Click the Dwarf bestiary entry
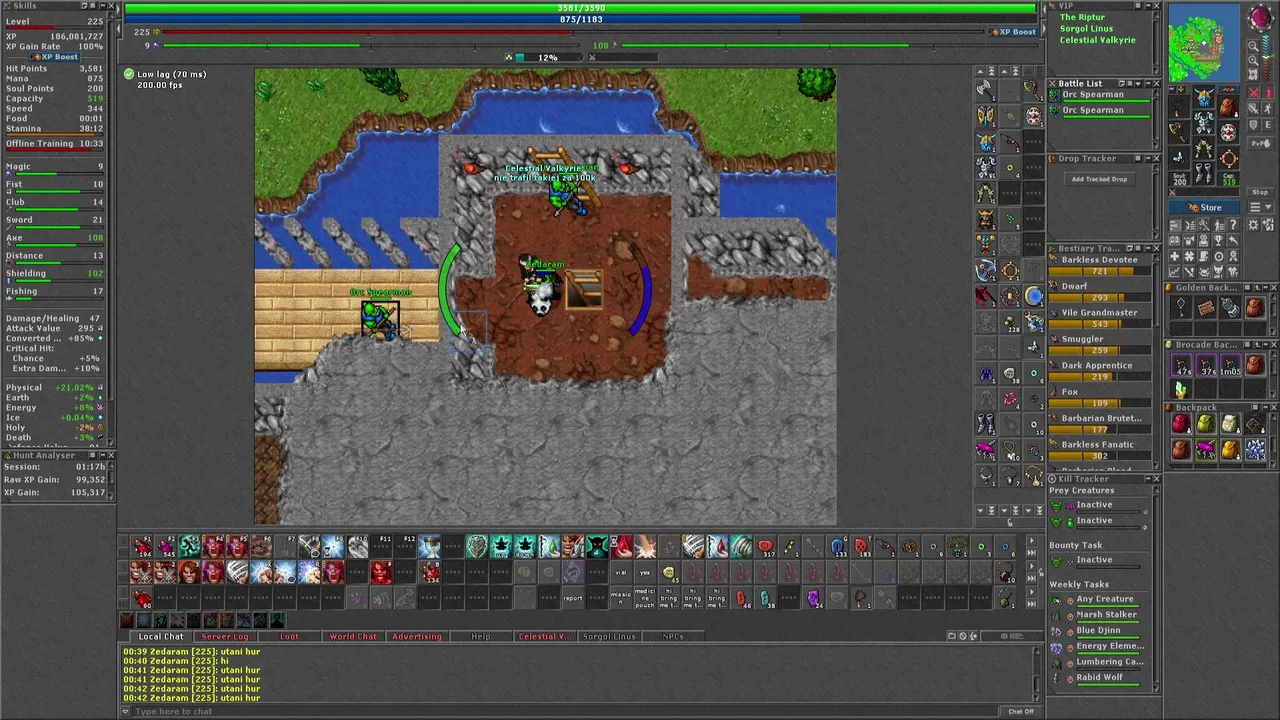The width and height of the screenshot is (1280, 720). (x=1100, y=291)
